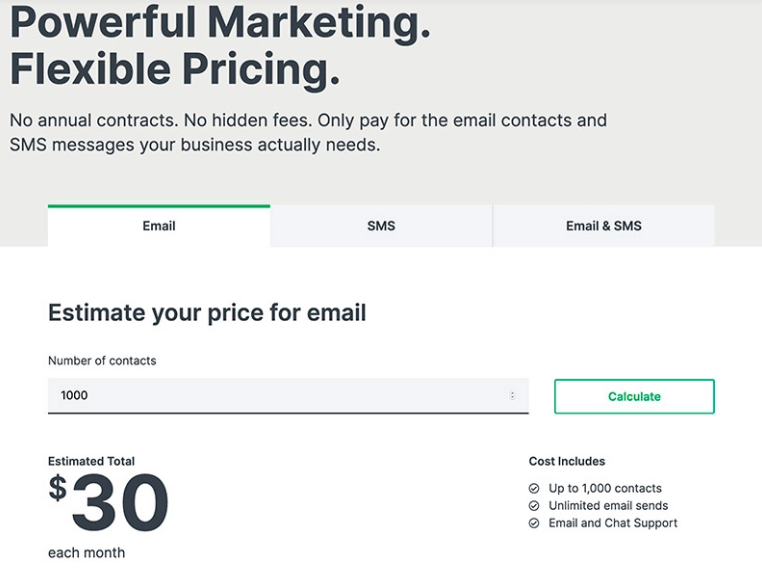Switch to the Email tab

click(159, 226)
